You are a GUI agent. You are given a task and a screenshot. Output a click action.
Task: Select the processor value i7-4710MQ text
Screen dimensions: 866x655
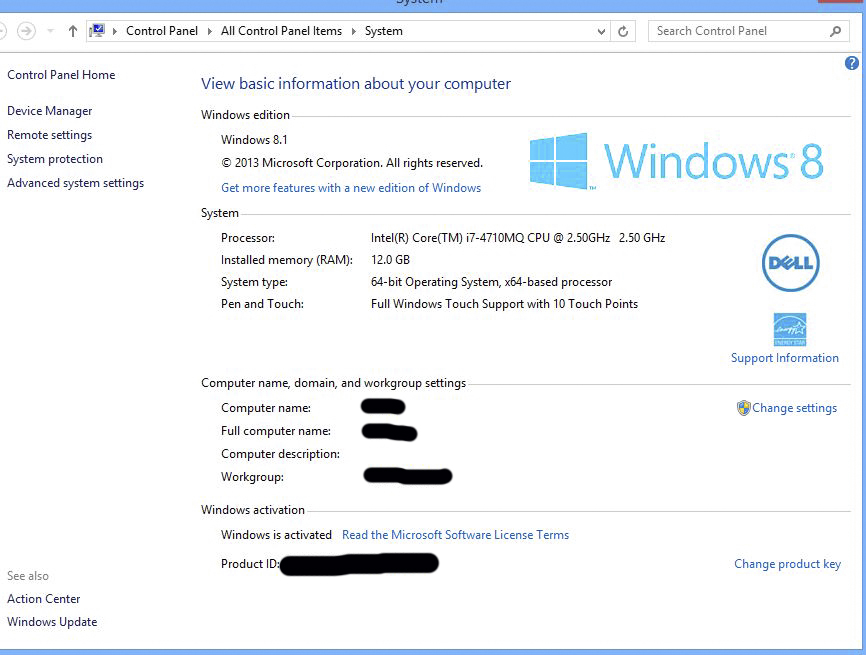(x=518, y=238)
